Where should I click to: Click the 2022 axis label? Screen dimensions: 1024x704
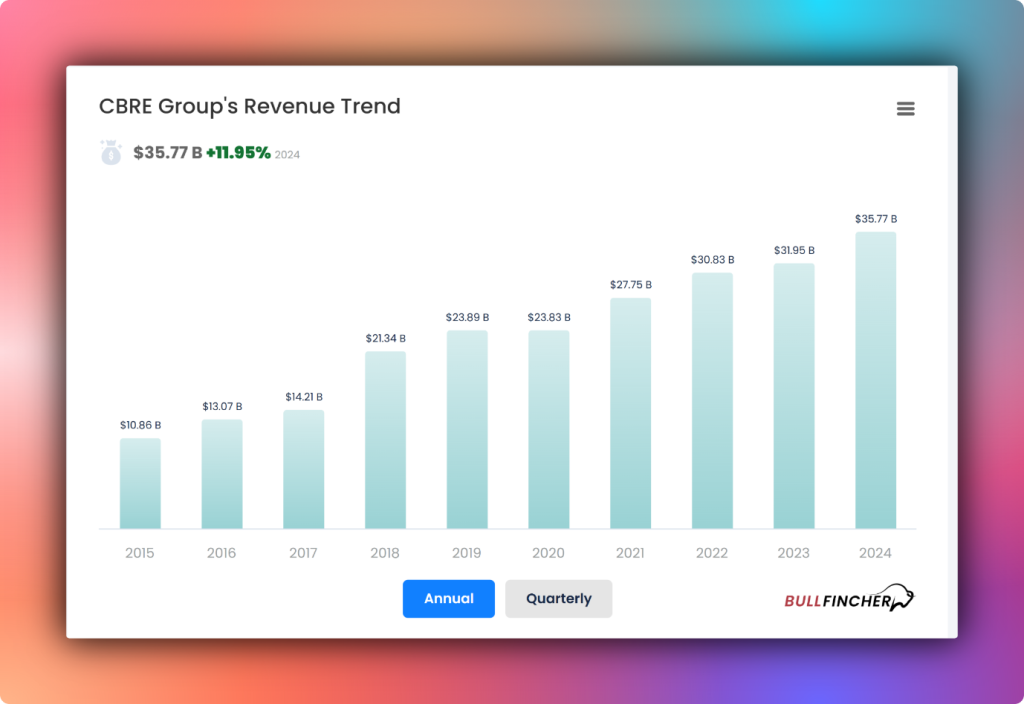tap(712, 553)
